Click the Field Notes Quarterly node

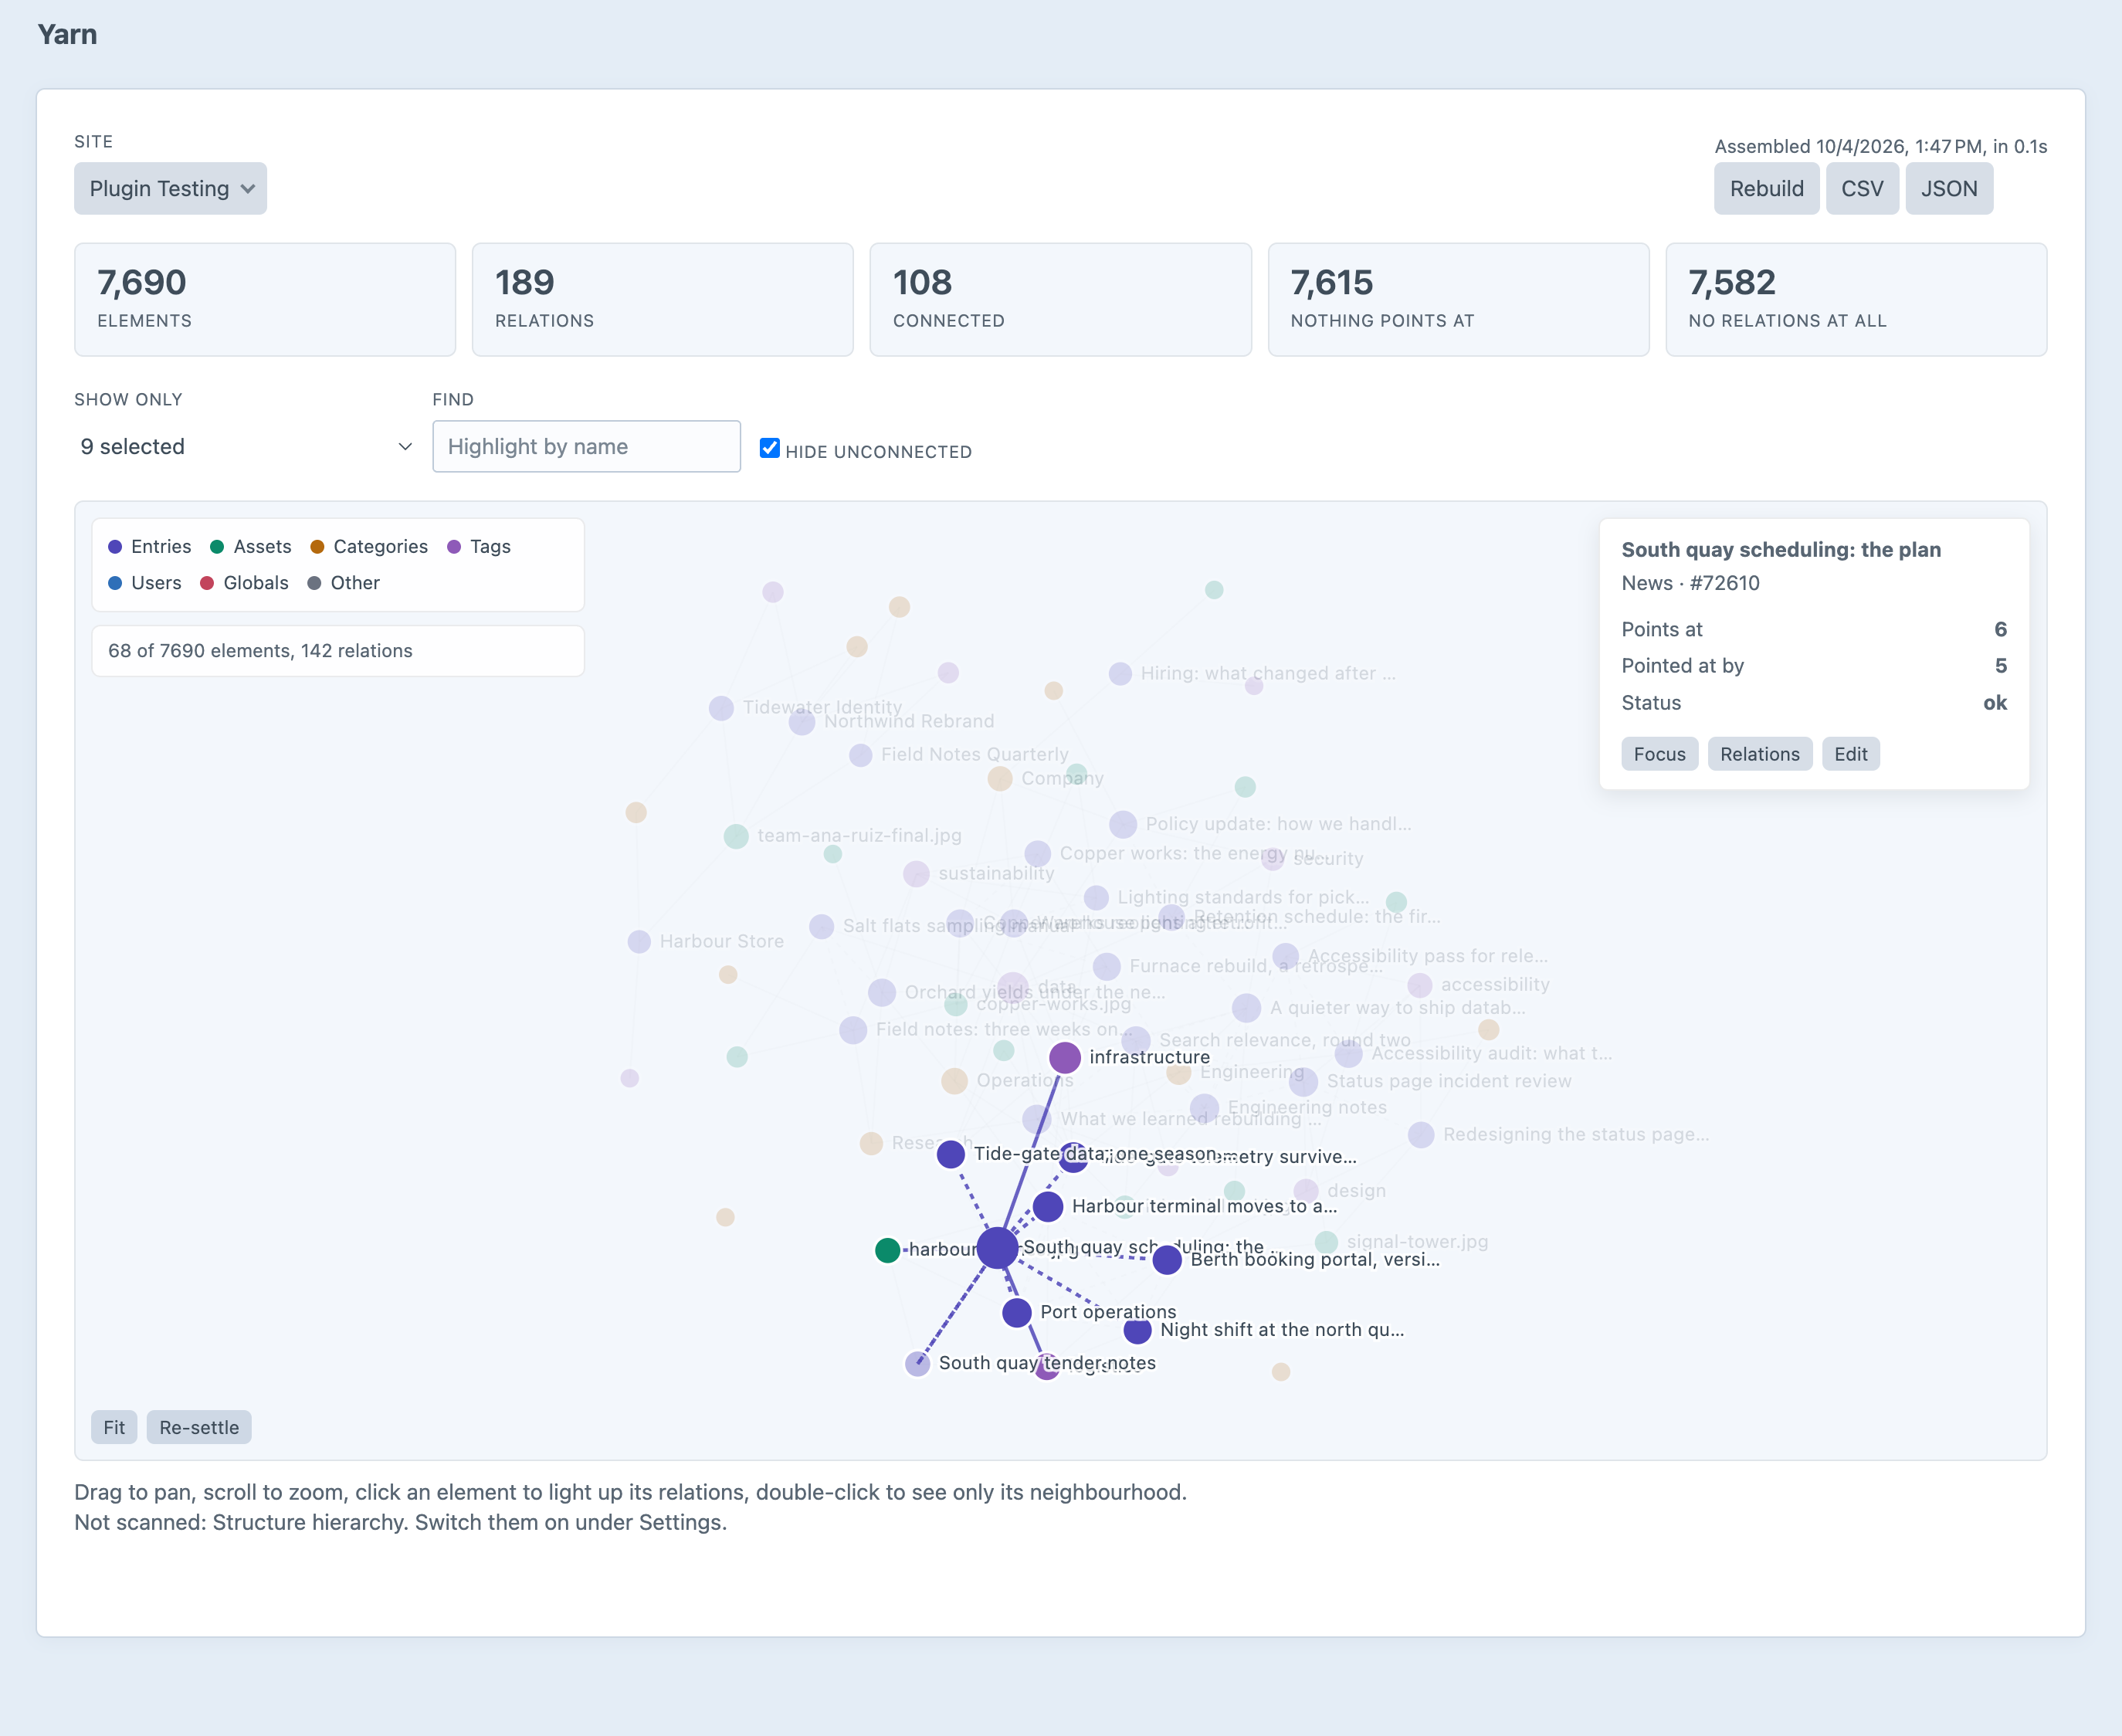tap(860, 755)
